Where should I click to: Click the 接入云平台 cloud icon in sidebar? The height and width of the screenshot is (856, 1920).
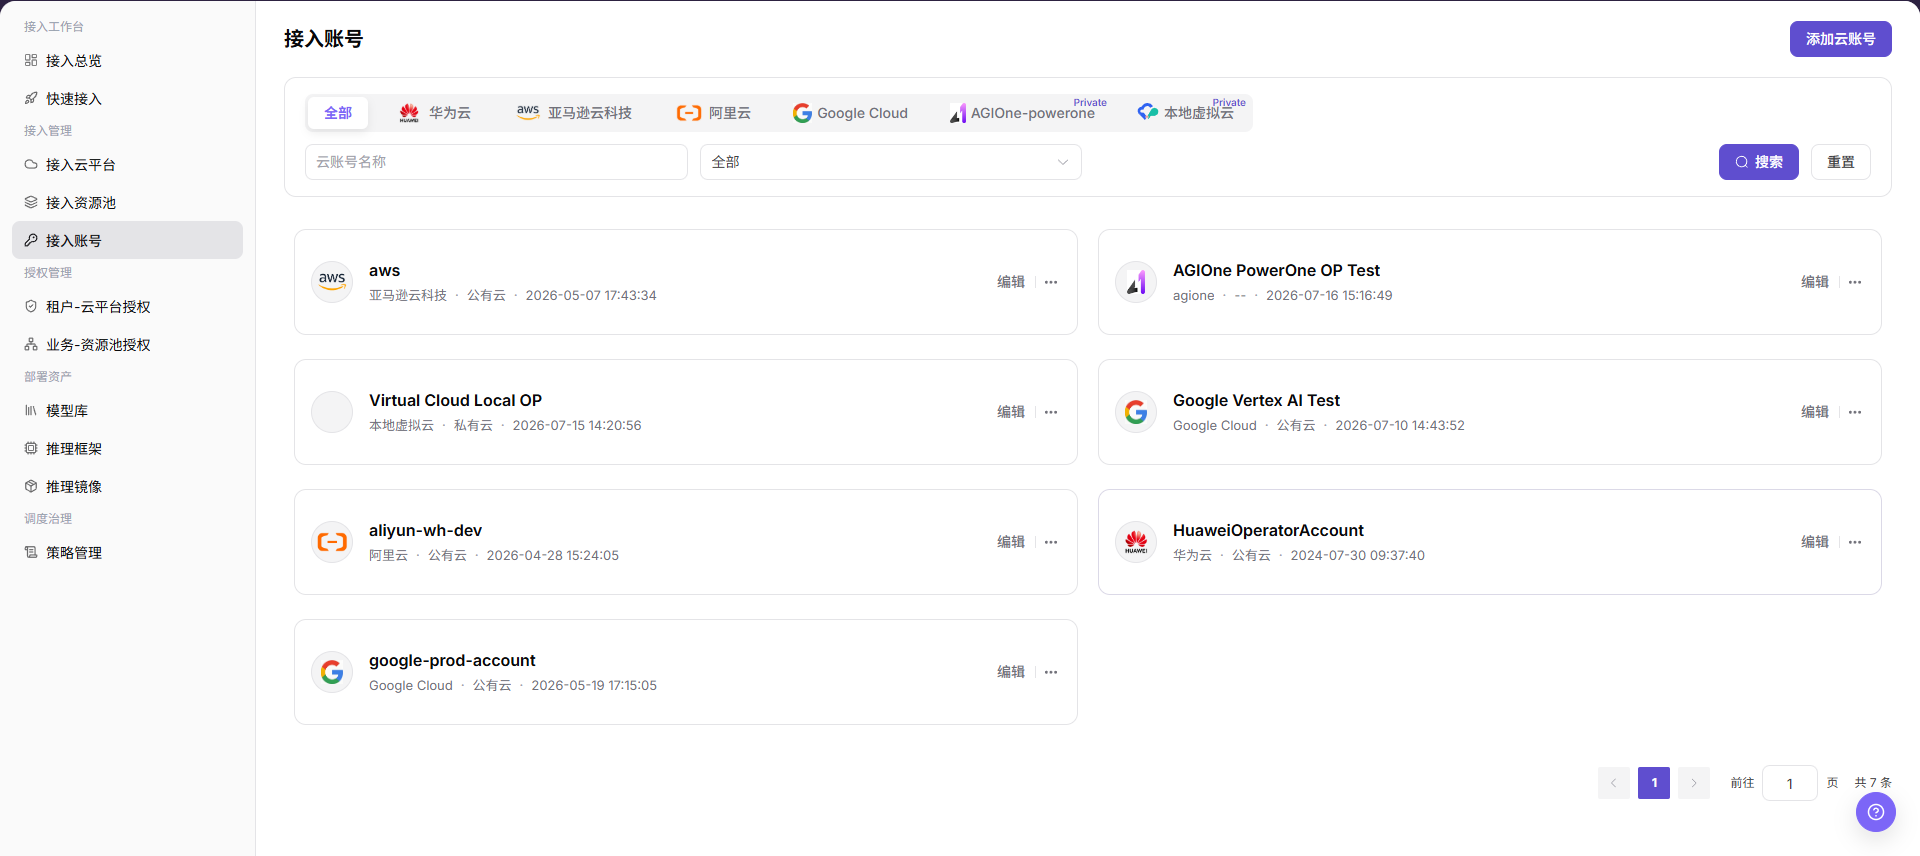31,164
